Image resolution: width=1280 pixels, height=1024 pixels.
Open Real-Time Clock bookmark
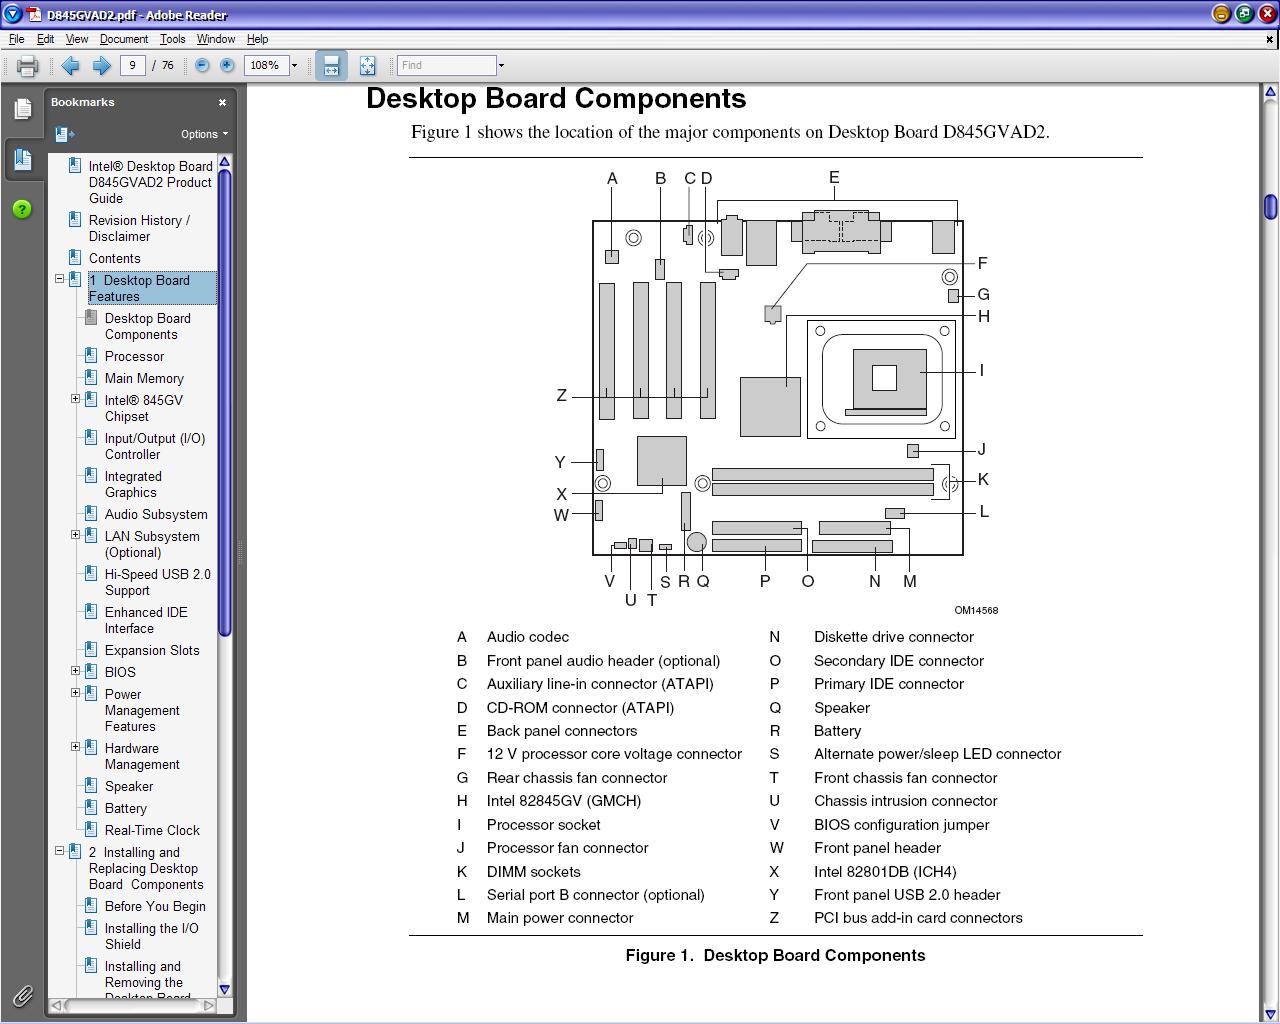pyautogui.click(x=152, y=830)
